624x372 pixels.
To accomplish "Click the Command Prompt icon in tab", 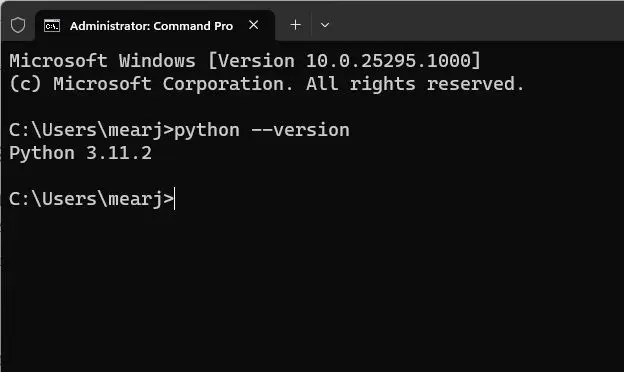I will 52,26.
